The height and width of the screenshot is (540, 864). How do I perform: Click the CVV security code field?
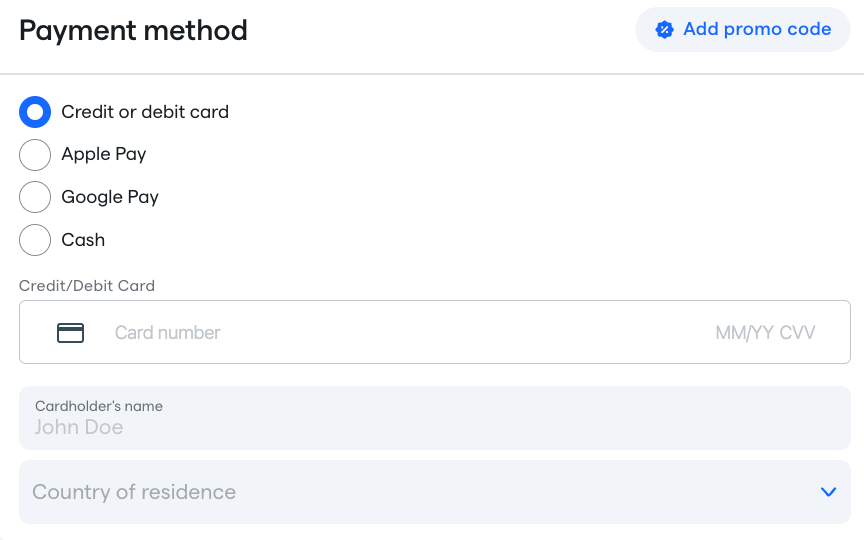click(x=797, y=333)
